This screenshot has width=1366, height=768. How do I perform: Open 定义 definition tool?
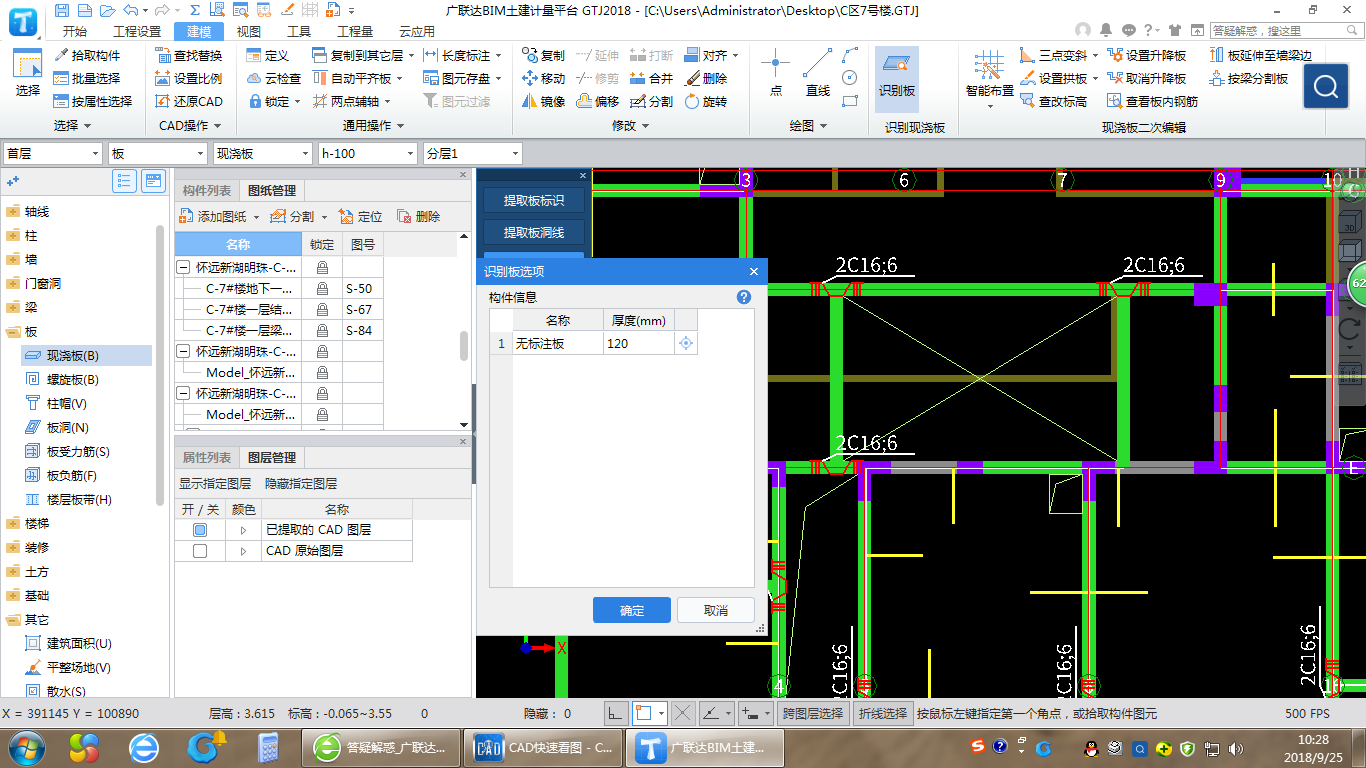click(x=267, y=55)
